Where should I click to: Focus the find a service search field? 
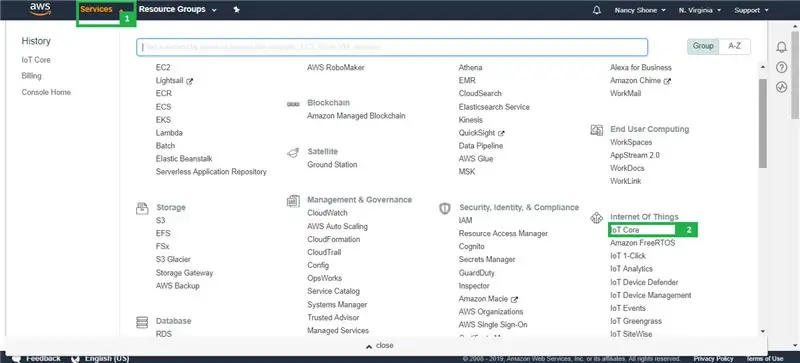[x=392, y=47]
